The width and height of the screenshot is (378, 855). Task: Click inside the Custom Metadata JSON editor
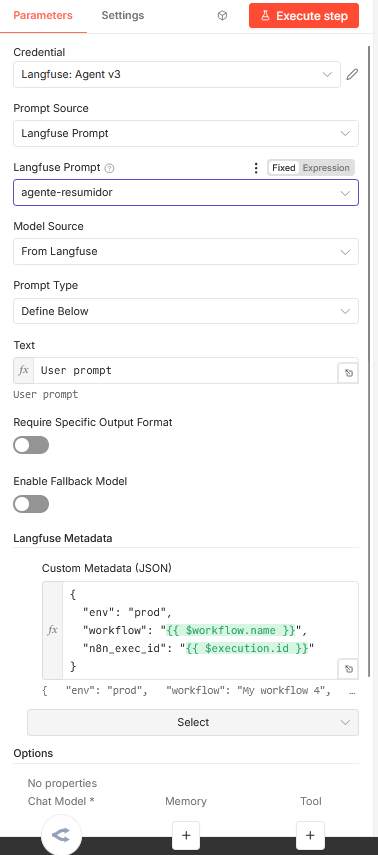[210, 630]
